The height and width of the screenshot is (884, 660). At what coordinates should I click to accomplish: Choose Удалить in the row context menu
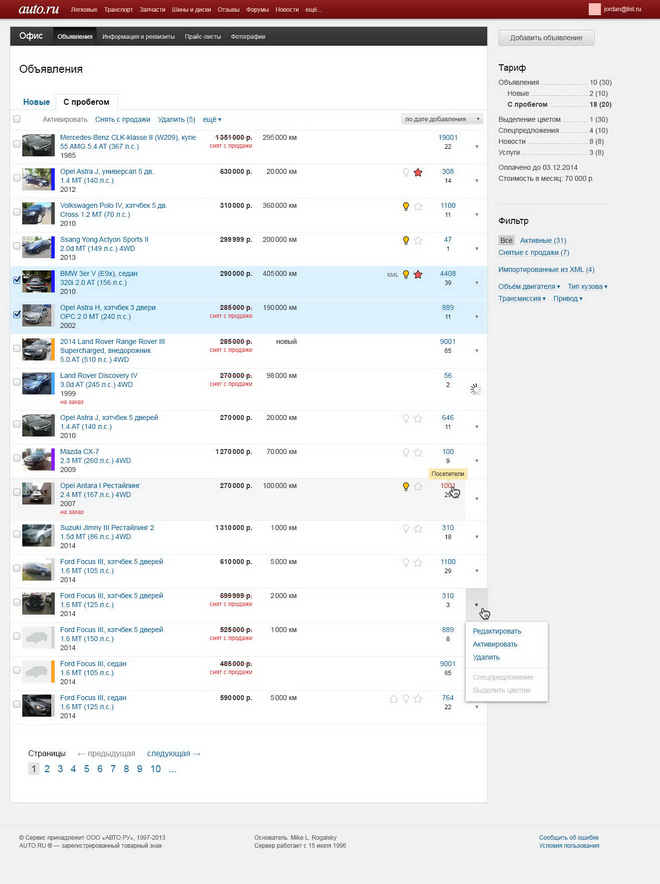486,657
